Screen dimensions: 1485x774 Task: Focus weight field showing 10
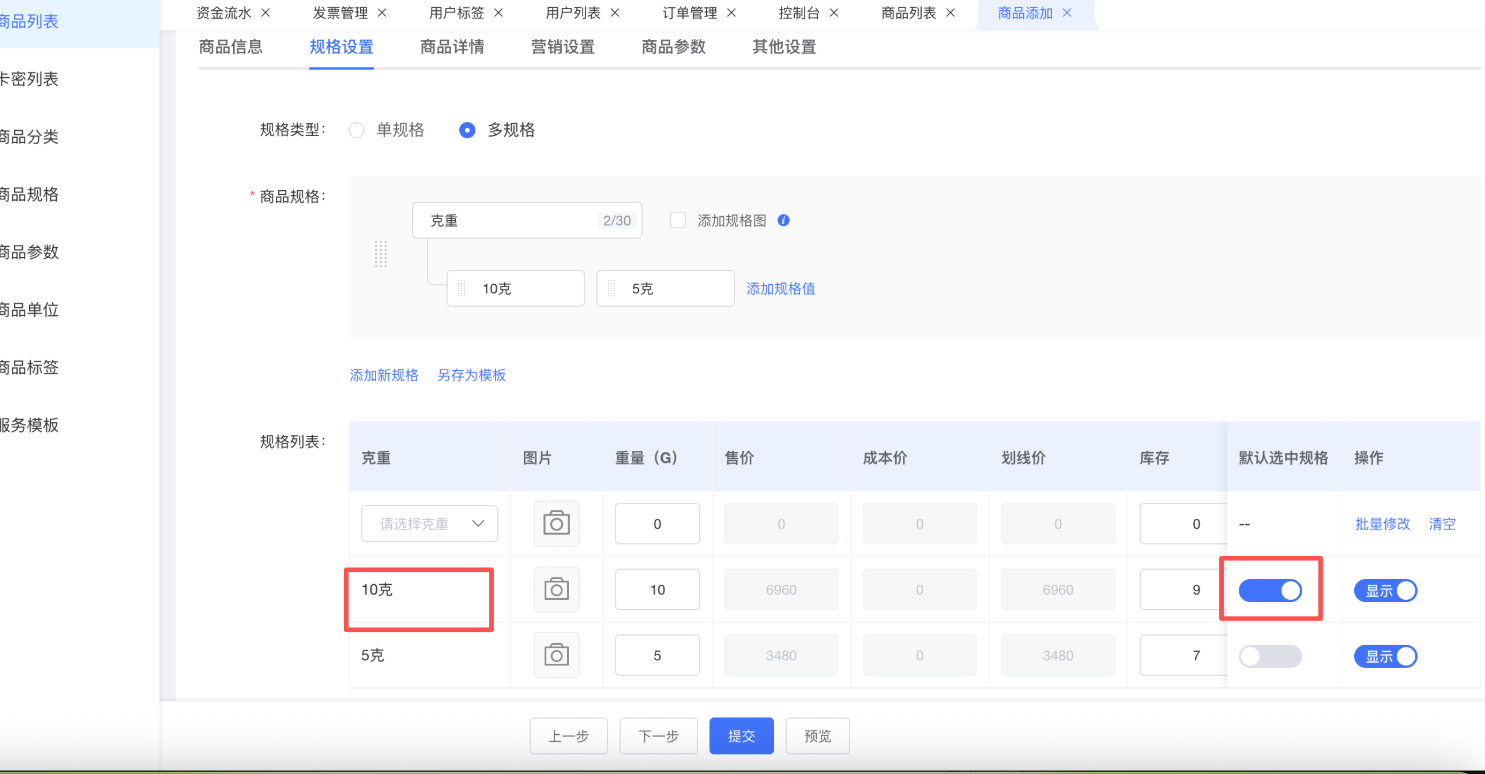pyautogui.click(x=657, y=590)
